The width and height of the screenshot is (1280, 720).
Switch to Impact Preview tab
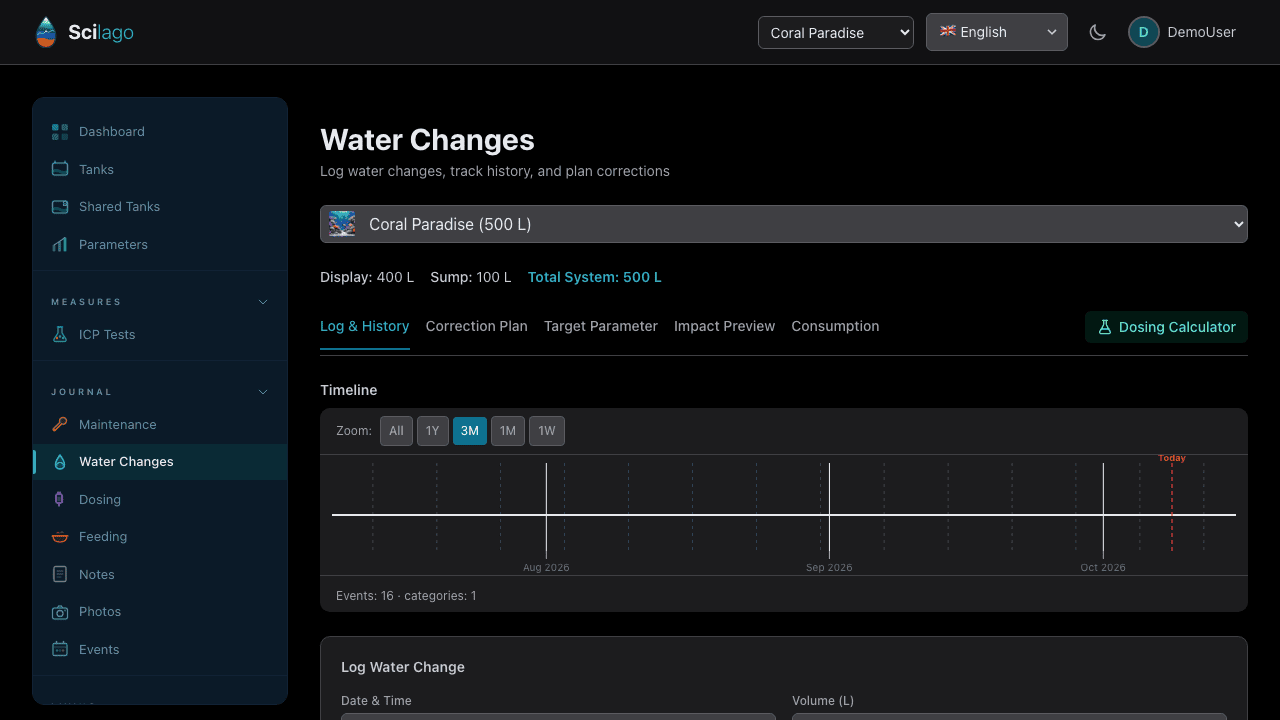725,326
